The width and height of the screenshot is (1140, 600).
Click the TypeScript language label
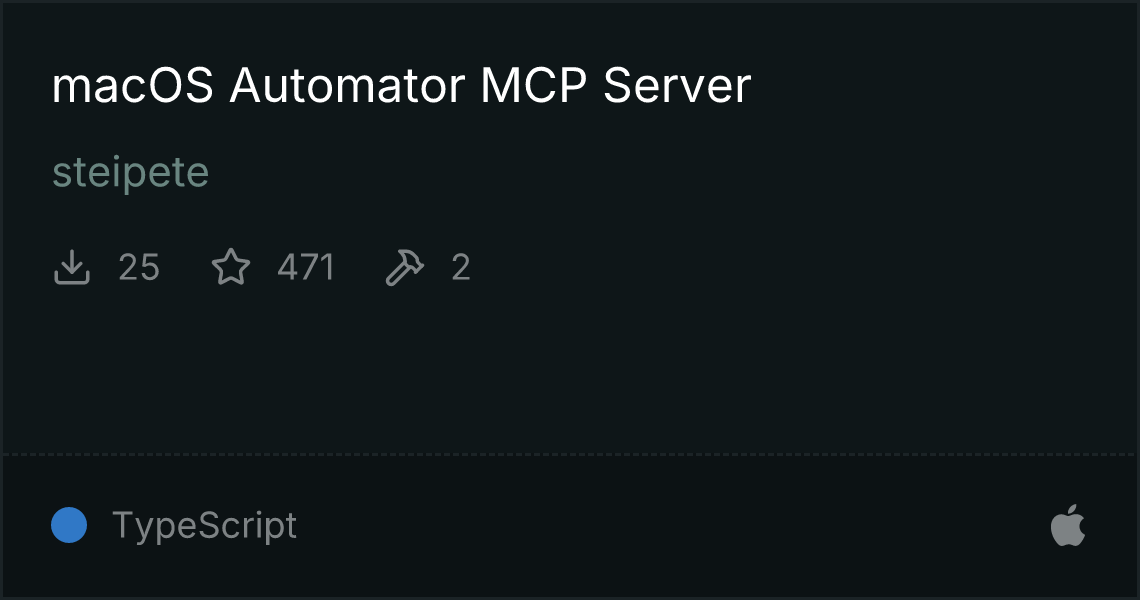(204, 526)
